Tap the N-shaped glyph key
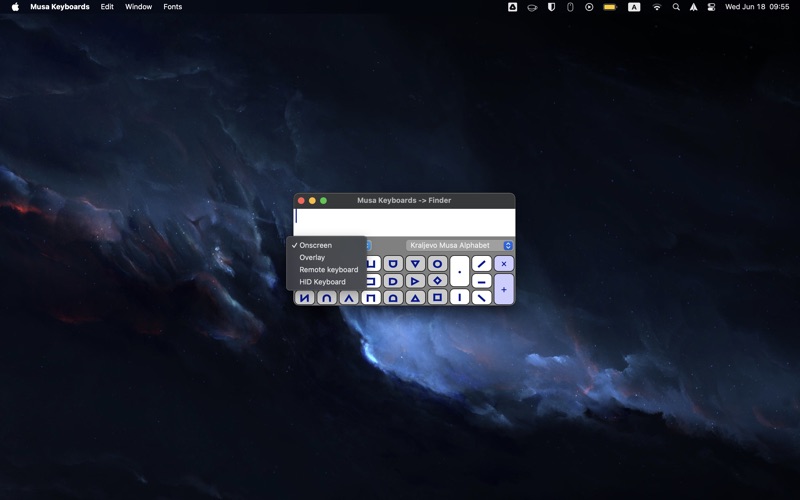Image resolution: width=800 pixels, height=500 pixels. point(305,297)
